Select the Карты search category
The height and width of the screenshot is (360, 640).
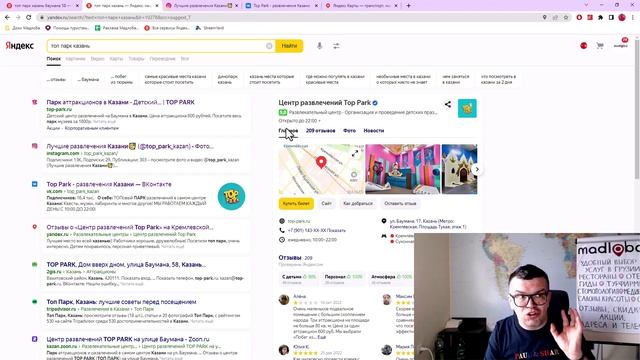coord(116,59)
